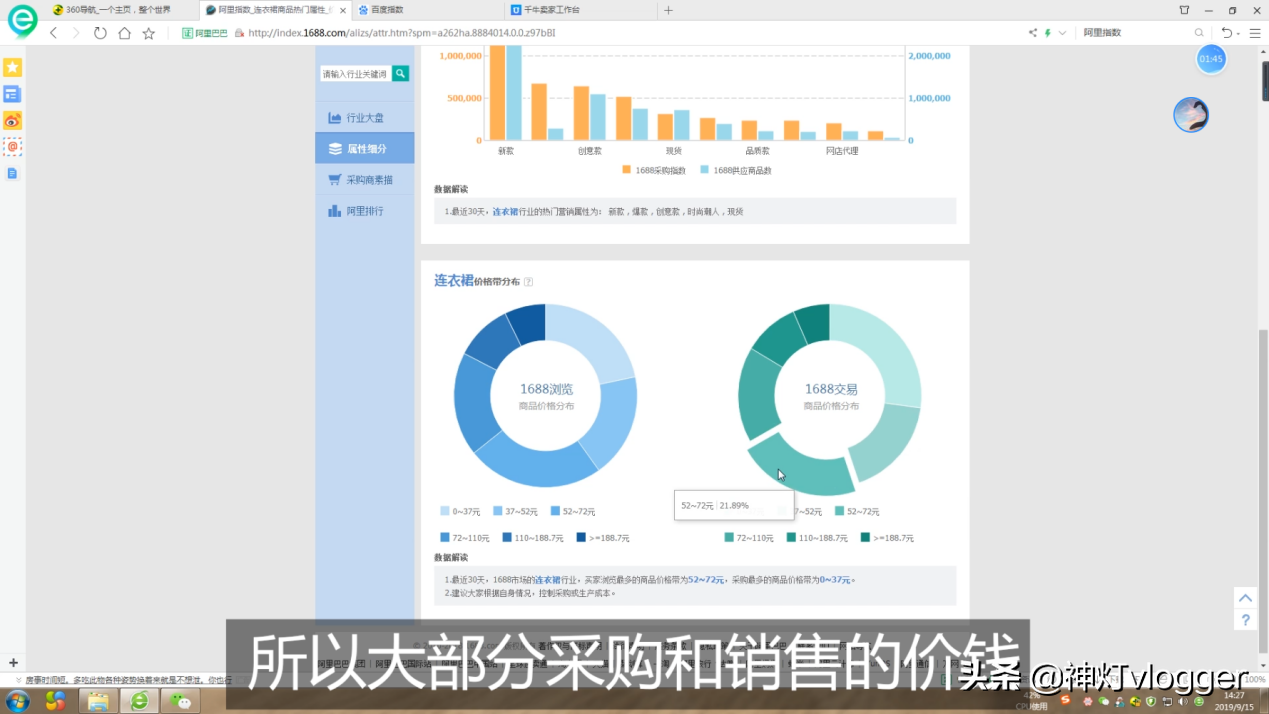Click the scroll-to-top arrow button

(x=1245, y=598)
